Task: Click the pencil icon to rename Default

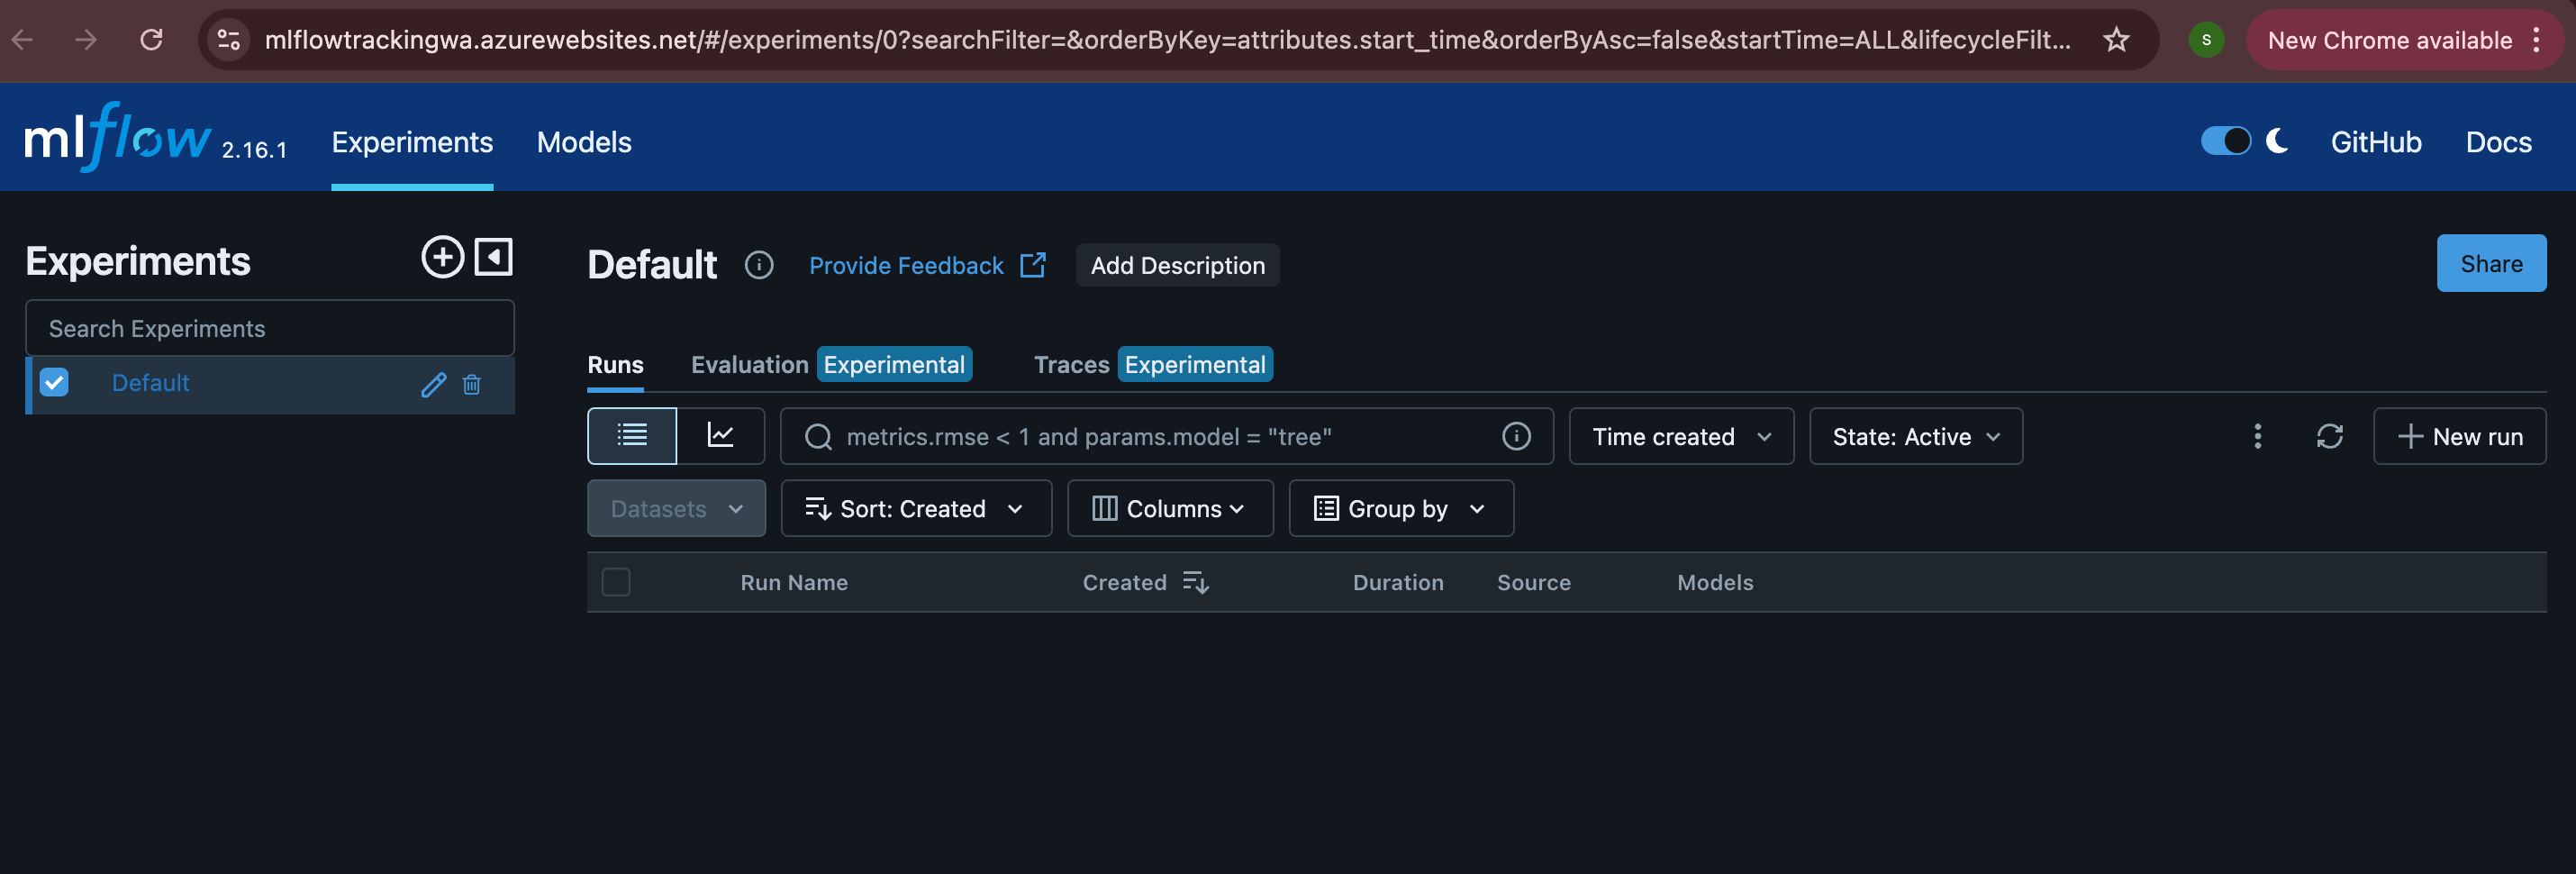Action: (x=433, y=385)
